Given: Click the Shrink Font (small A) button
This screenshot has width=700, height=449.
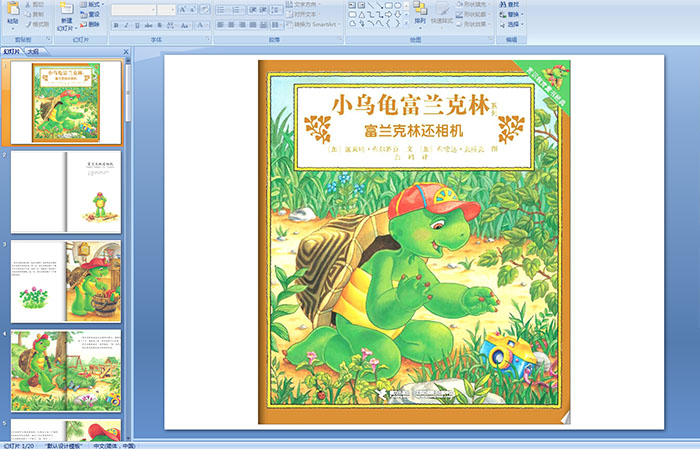Looking at the screenshot, I should click(x=192, y=10).
